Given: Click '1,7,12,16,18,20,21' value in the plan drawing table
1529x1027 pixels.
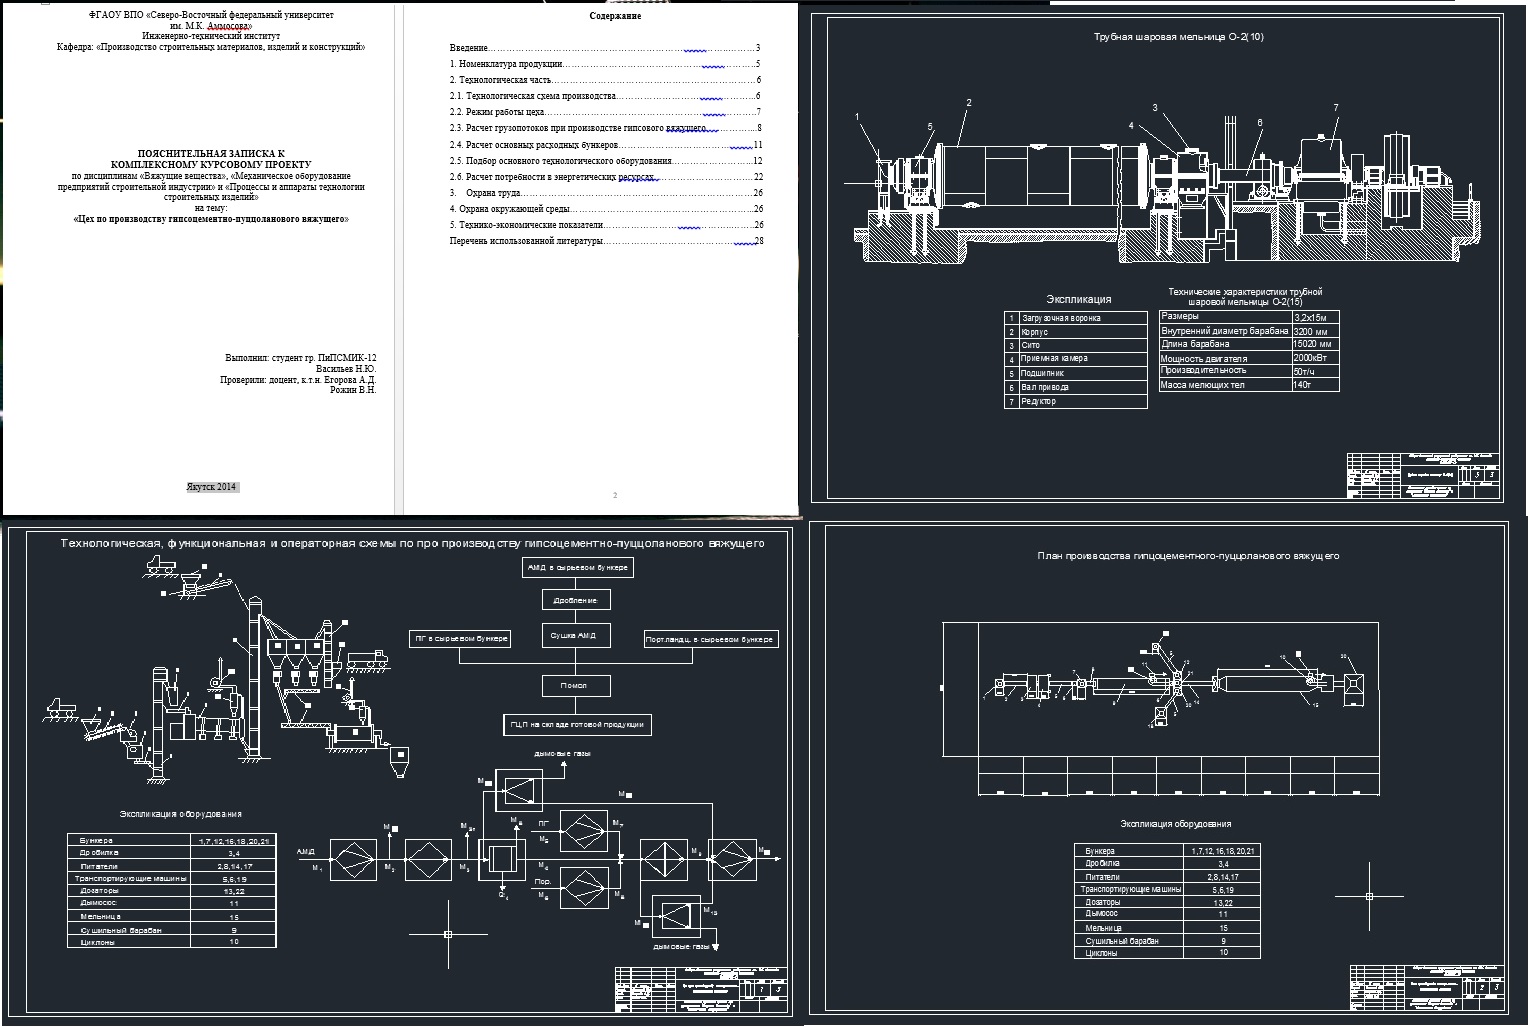Looking at the screenshot, I should click(x=1222, y=851).
